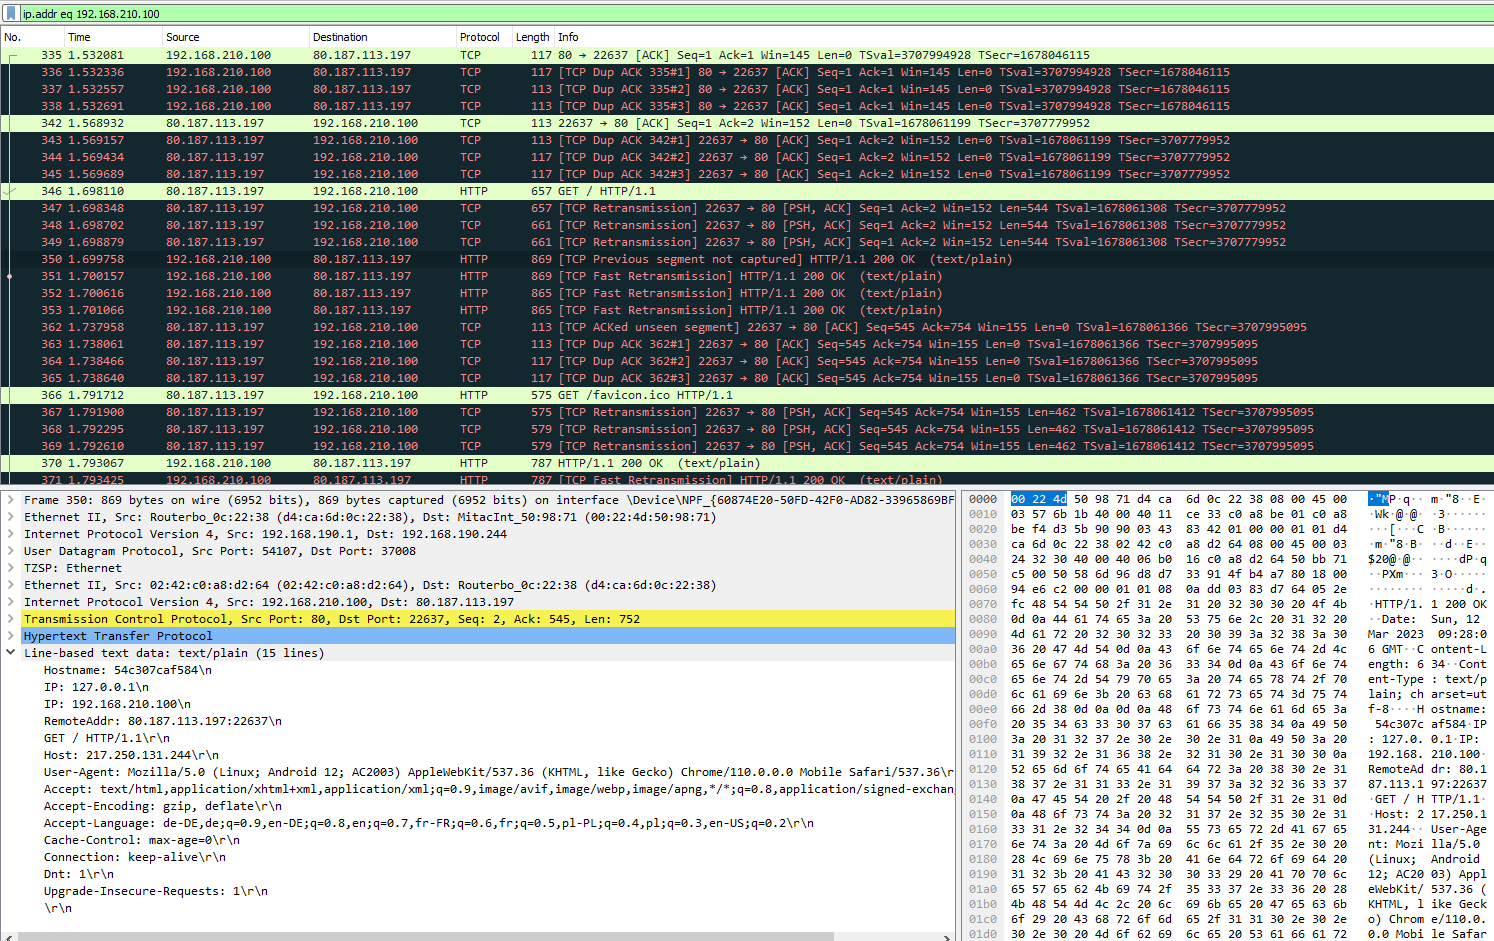Click the display filter bookmark icon
1494x941 pixels.
[11, 13]
